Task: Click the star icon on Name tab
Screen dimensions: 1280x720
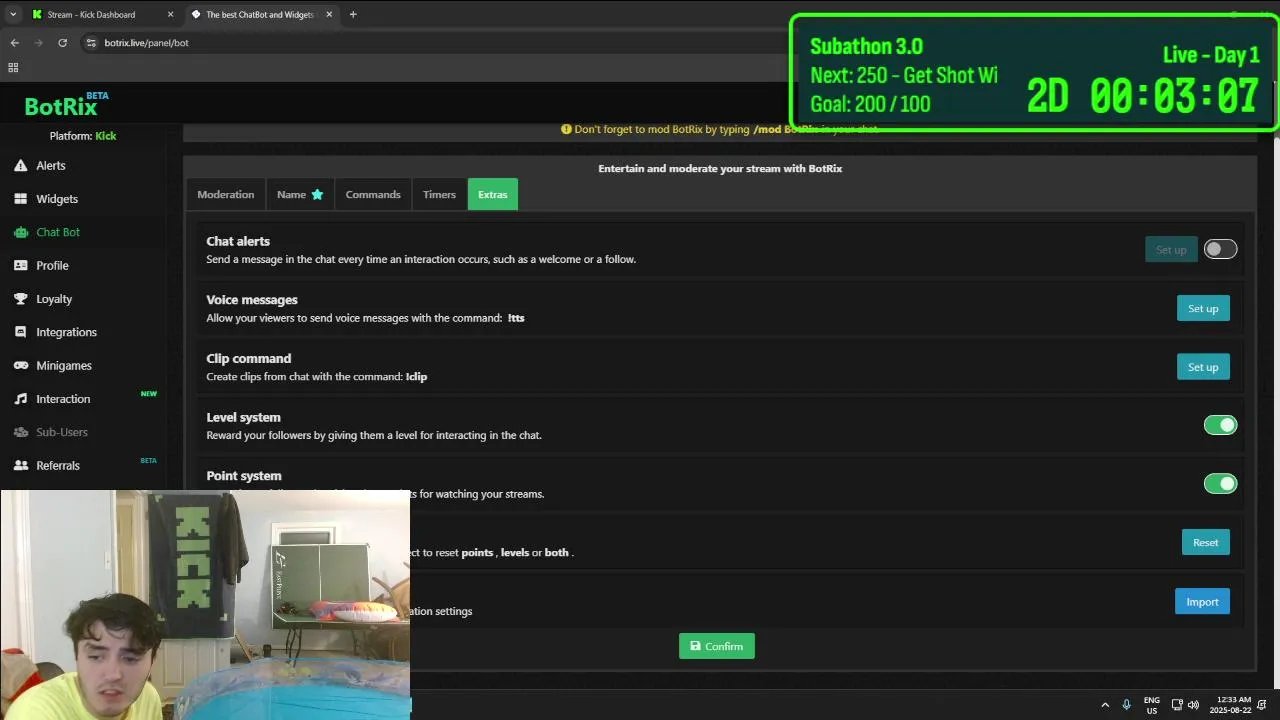Action: 317,194
